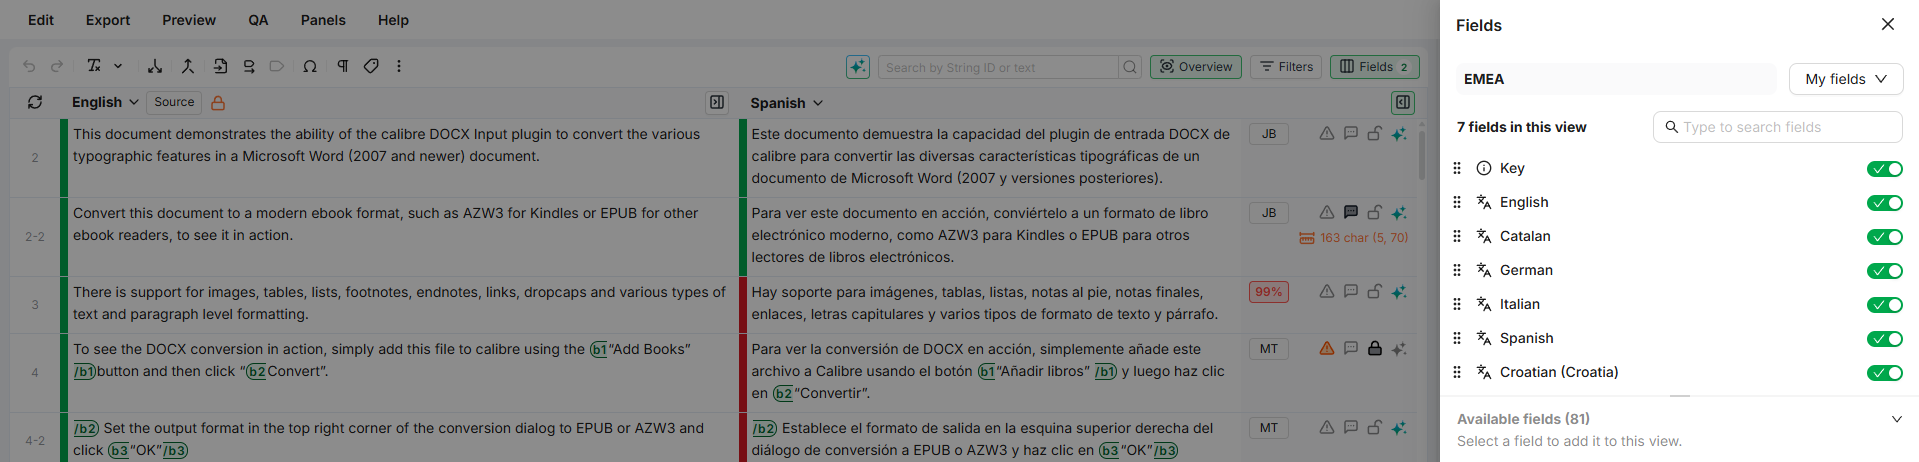Insert special character using the omega icon
The width and height of the screenshot is (1919, 462).
[310, 66]
